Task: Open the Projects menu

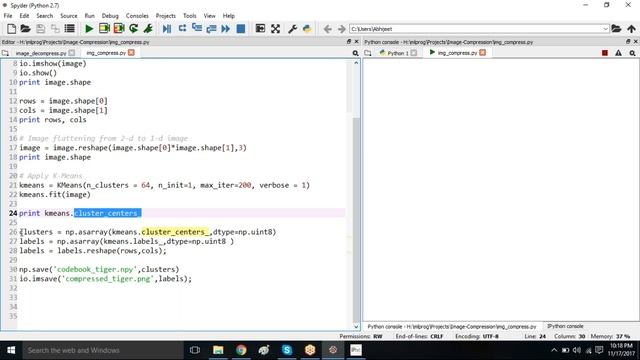Action: (165, 16)
